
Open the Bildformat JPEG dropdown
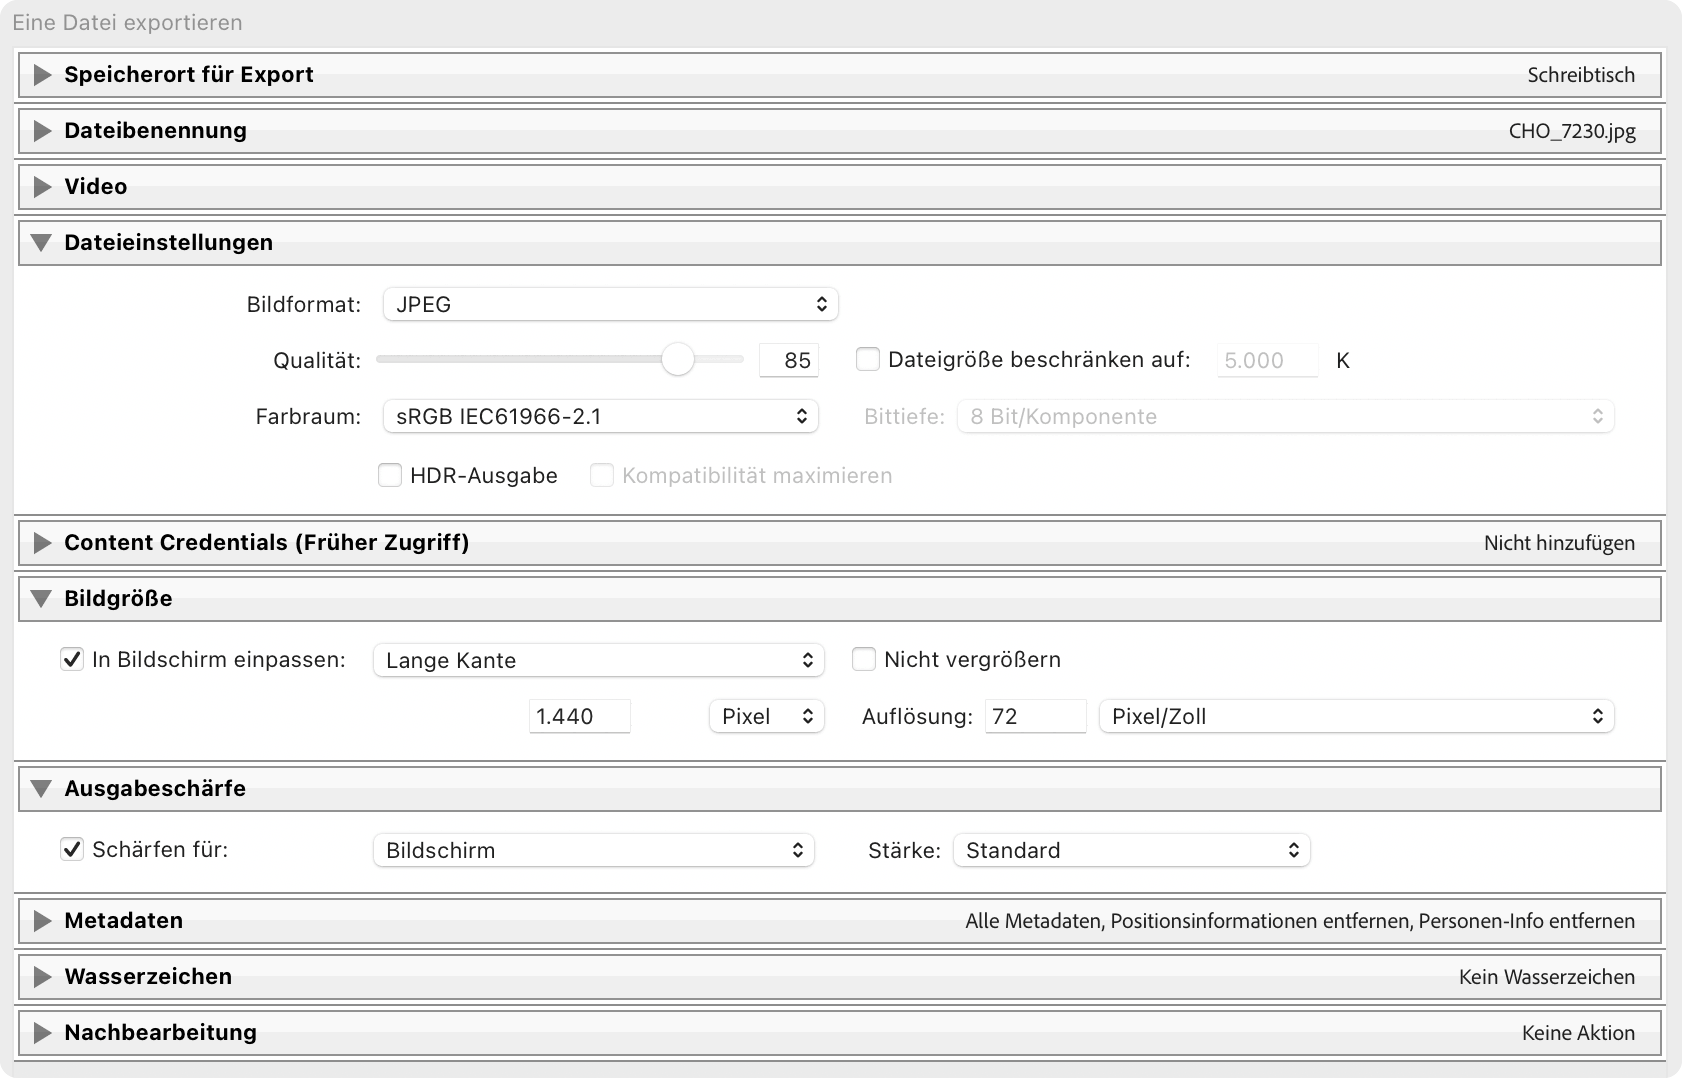coord(610,305)
